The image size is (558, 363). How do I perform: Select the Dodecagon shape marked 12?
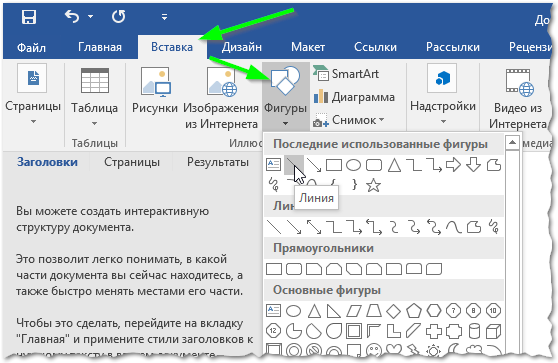[273, 331]
